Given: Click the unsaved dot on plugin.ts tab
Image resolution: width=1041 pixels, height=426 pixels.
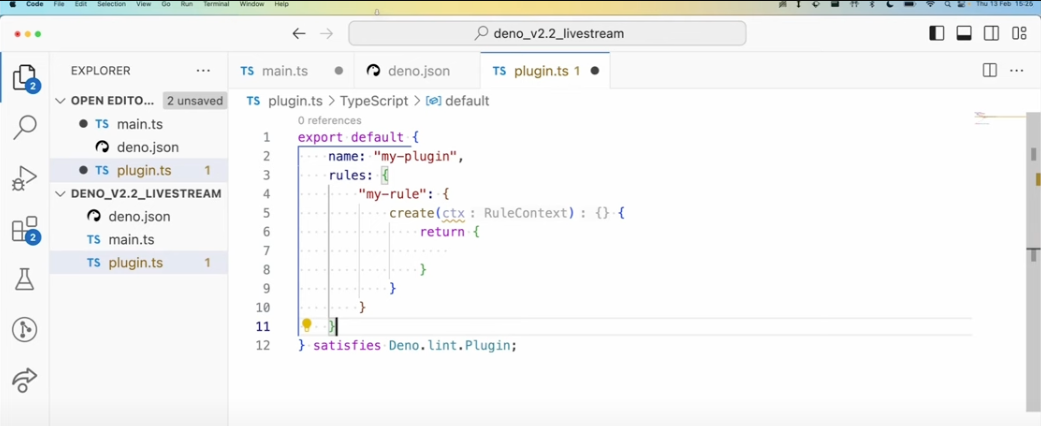Looking at the screenshot, I should click(595, 71).
